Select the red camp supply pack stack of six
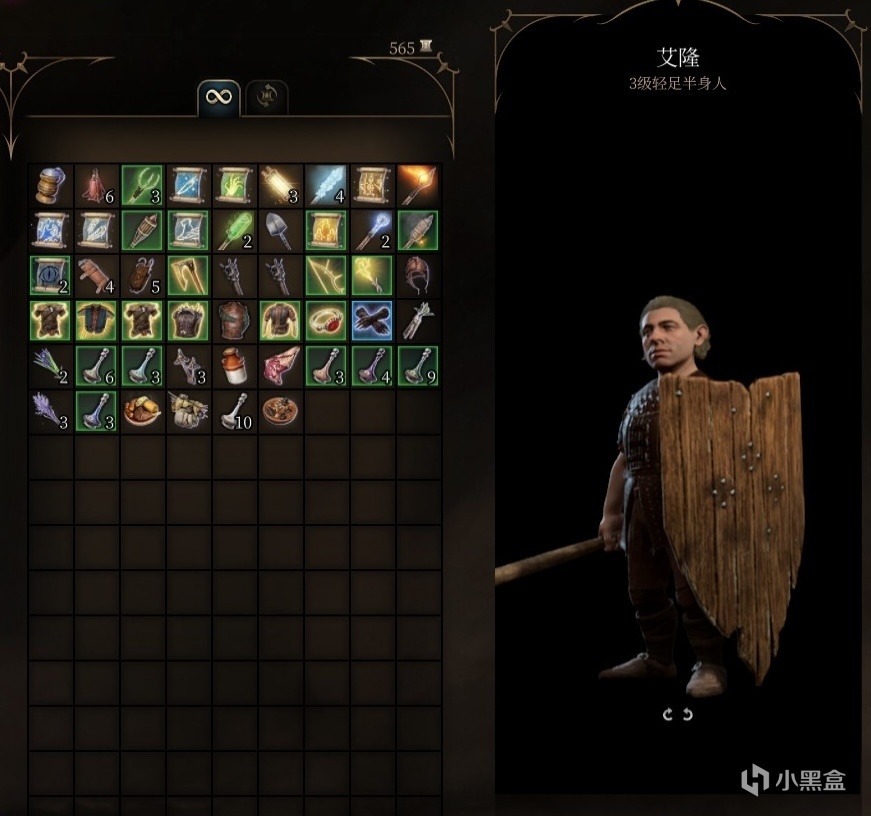871x816 pixels. (x=96, y=185)
